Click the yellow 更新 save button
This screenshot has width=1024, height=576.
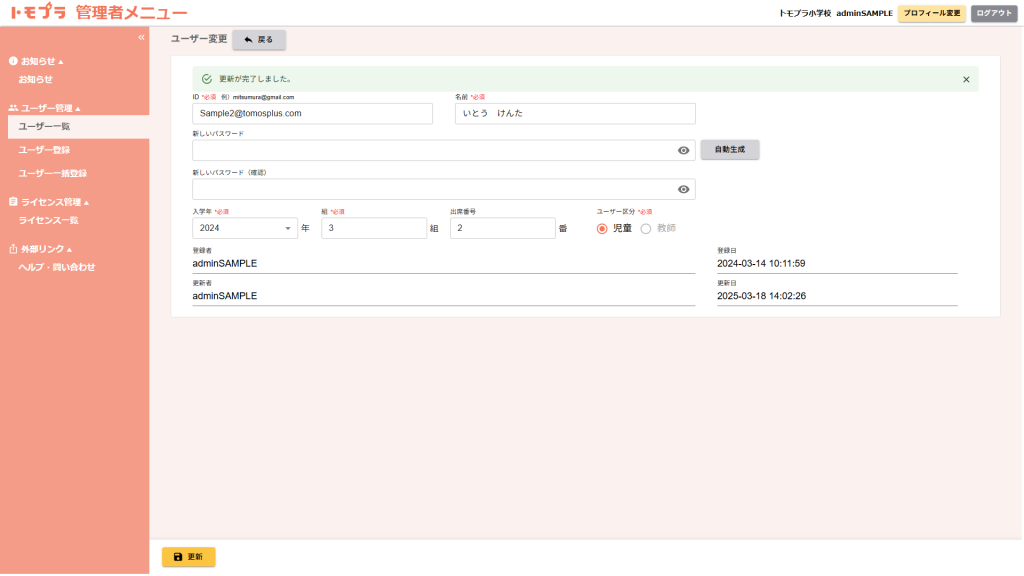[x=188, y=556]
